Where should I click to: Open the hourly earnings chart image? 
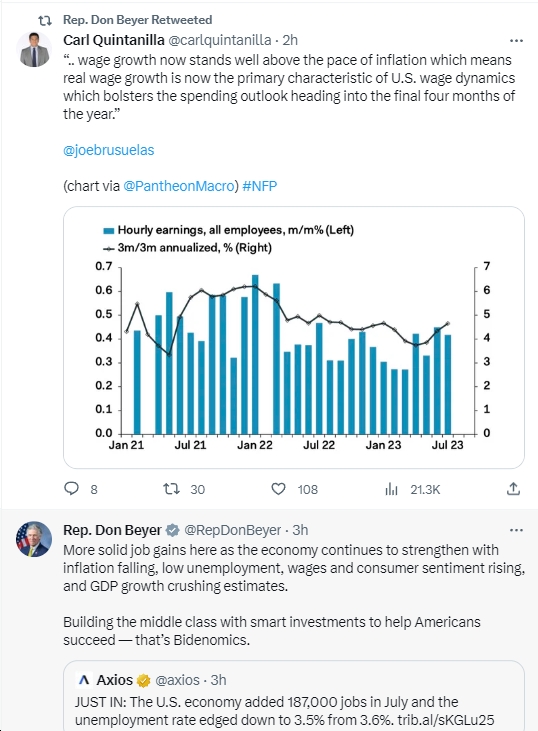294,337
